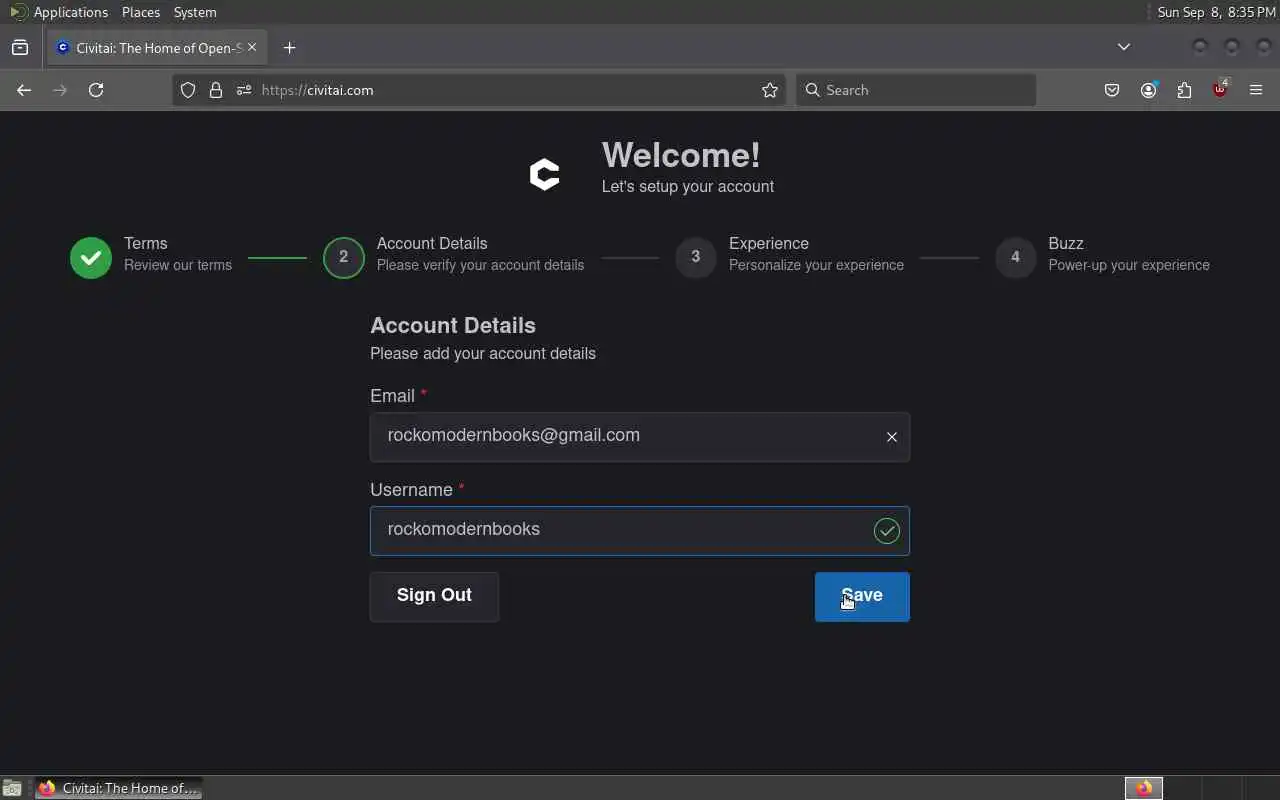Click 'Personalize your experience' step text
Viewport: 1280px width, 800px height.
click(816, 265)
